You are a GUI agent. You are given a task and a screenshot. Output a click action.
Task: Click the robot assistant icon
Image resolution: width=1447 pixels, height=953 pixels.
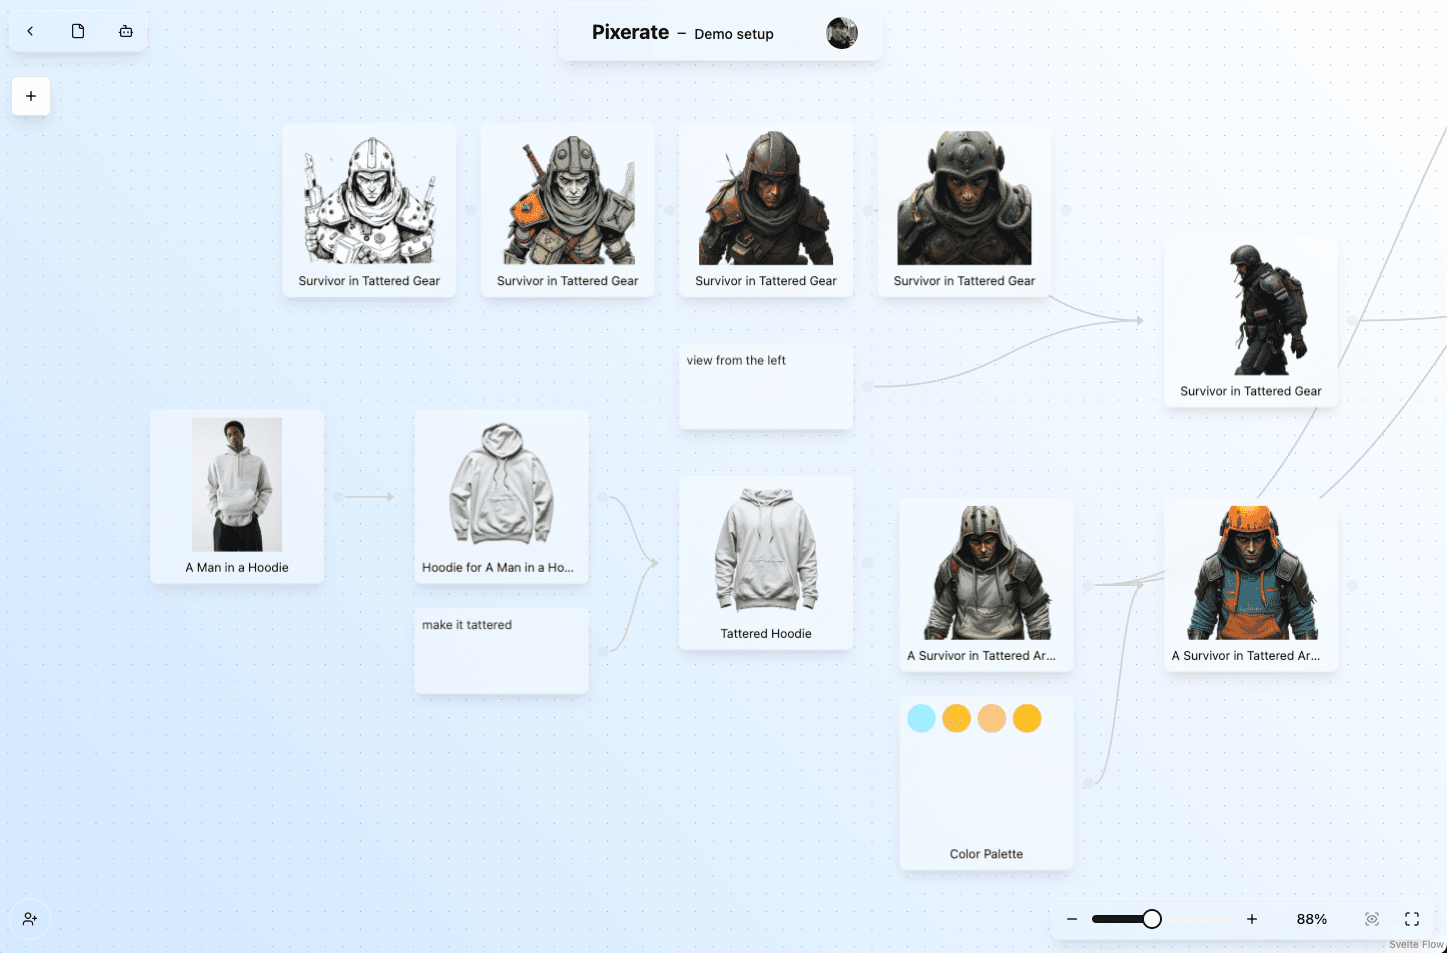126,31
